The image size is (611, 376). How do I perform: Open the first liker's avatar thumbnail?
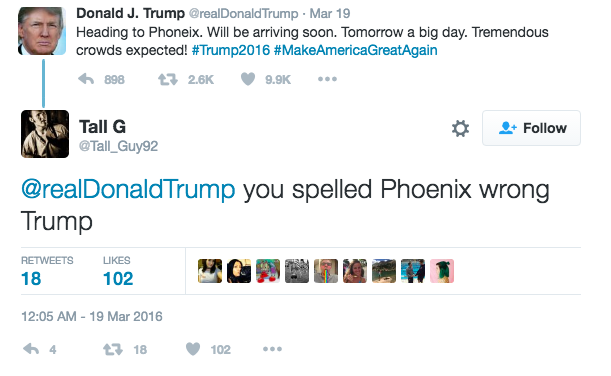[210, 271]
